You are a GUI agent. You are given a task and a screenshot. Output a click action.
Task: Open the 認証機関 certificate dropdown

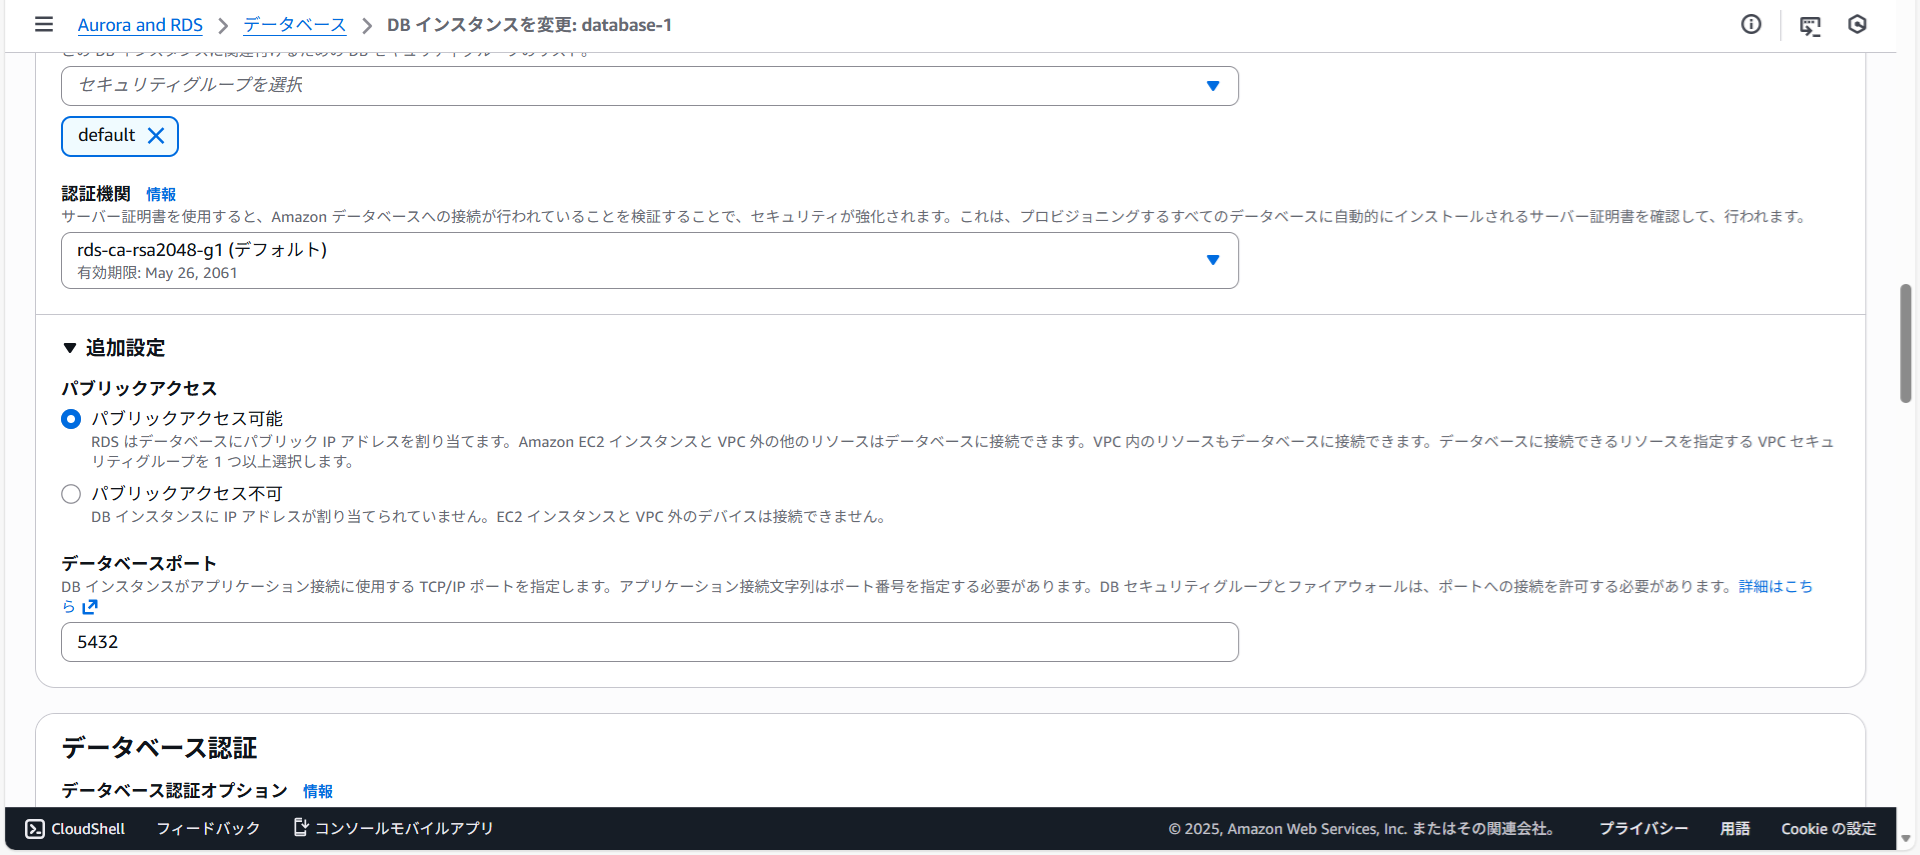pos(649,260)
